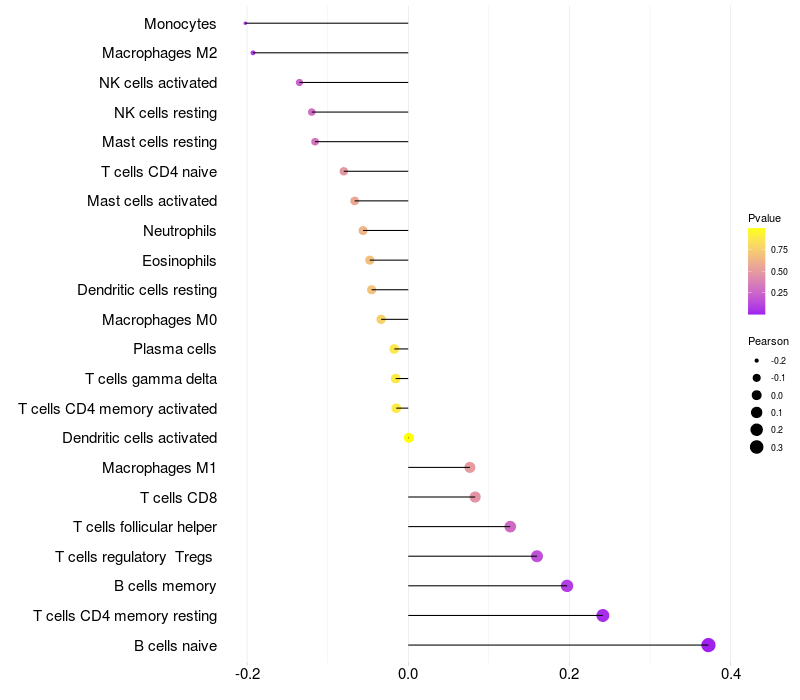Click the -0.2 Pearson legend circle
800x700 pixels.
pos(756,361)
